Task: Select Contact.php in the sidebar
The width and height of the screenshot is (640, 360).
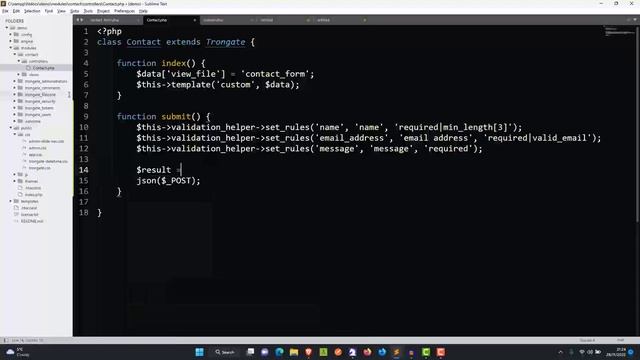Action: (43, 68)
